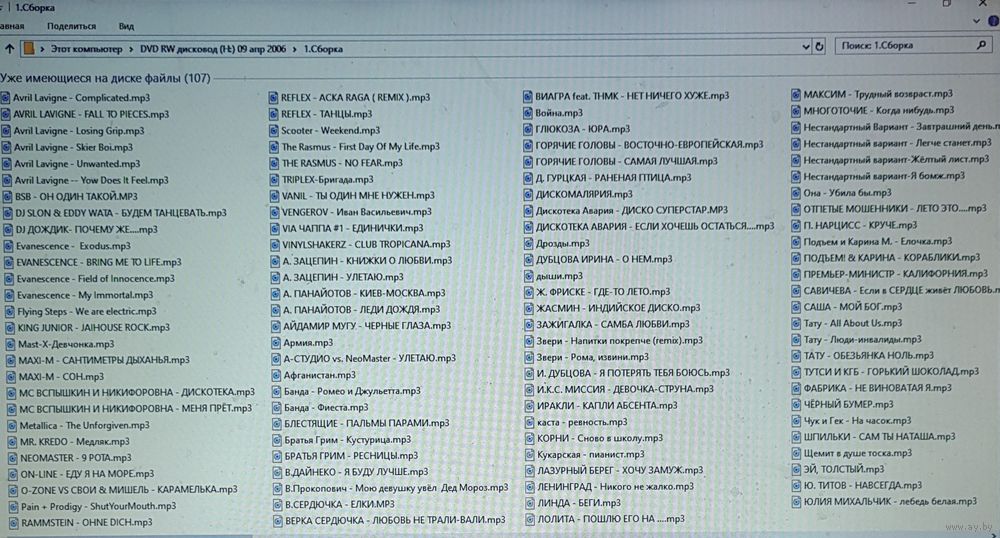The width and height of the screenshot is (1000, 538).
Task: Select file БЛЕСТЯЩИЕ - ПАЛЬМЫ ПАРАМИ.mp3
Action: (x=362, y=423)
